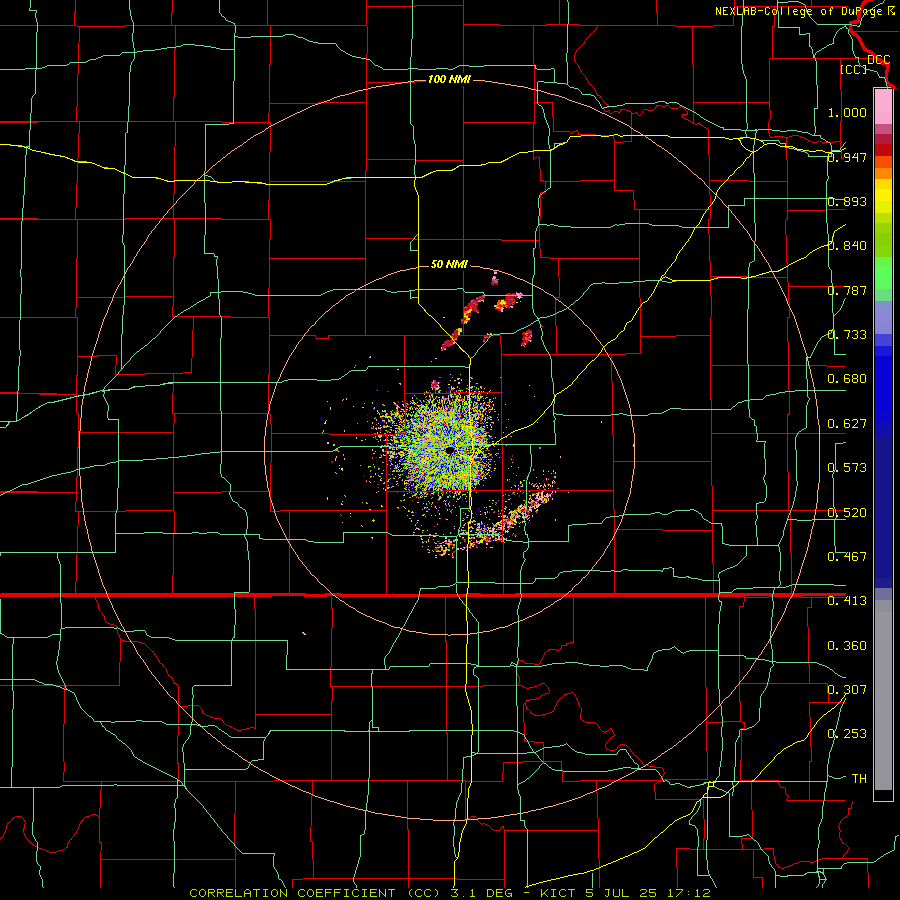Click the "100 NMI" range ring label
Viewport: 900px width, 900px height.
click(449, 79)
